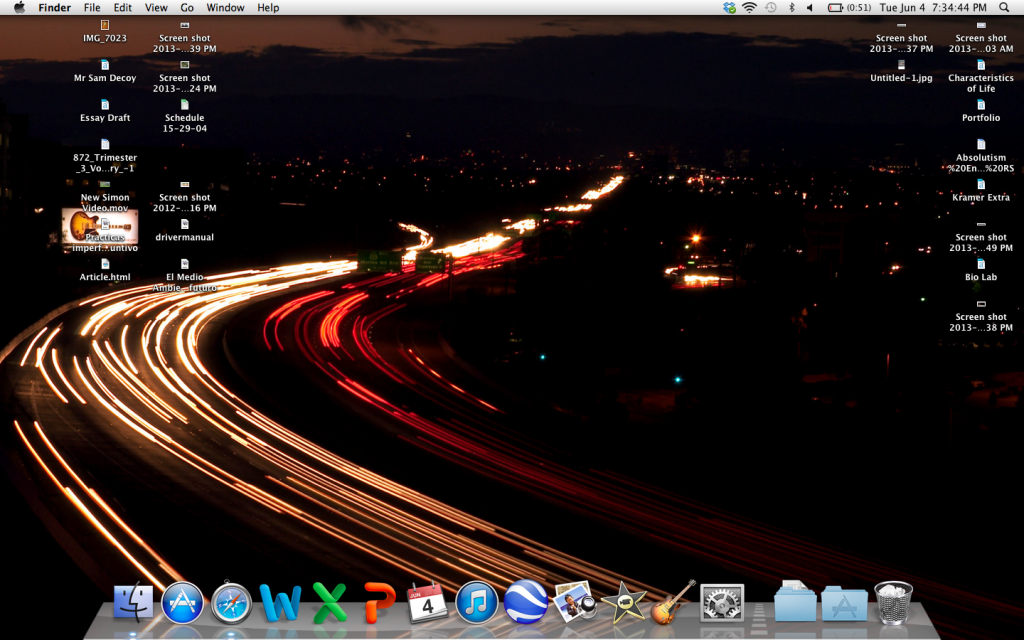
Task: Open the File menu
Action: pyautogui.click(x=92, y=7)
